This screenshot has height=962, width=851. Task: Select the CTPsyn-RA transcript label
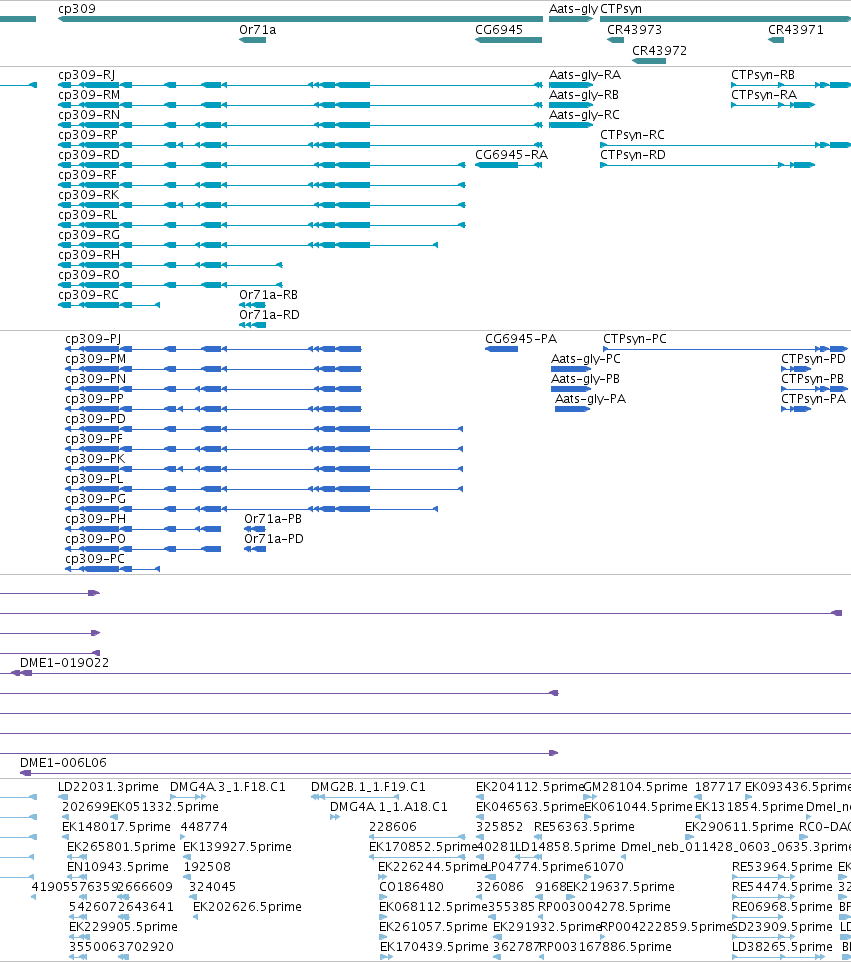click(764, 95)
